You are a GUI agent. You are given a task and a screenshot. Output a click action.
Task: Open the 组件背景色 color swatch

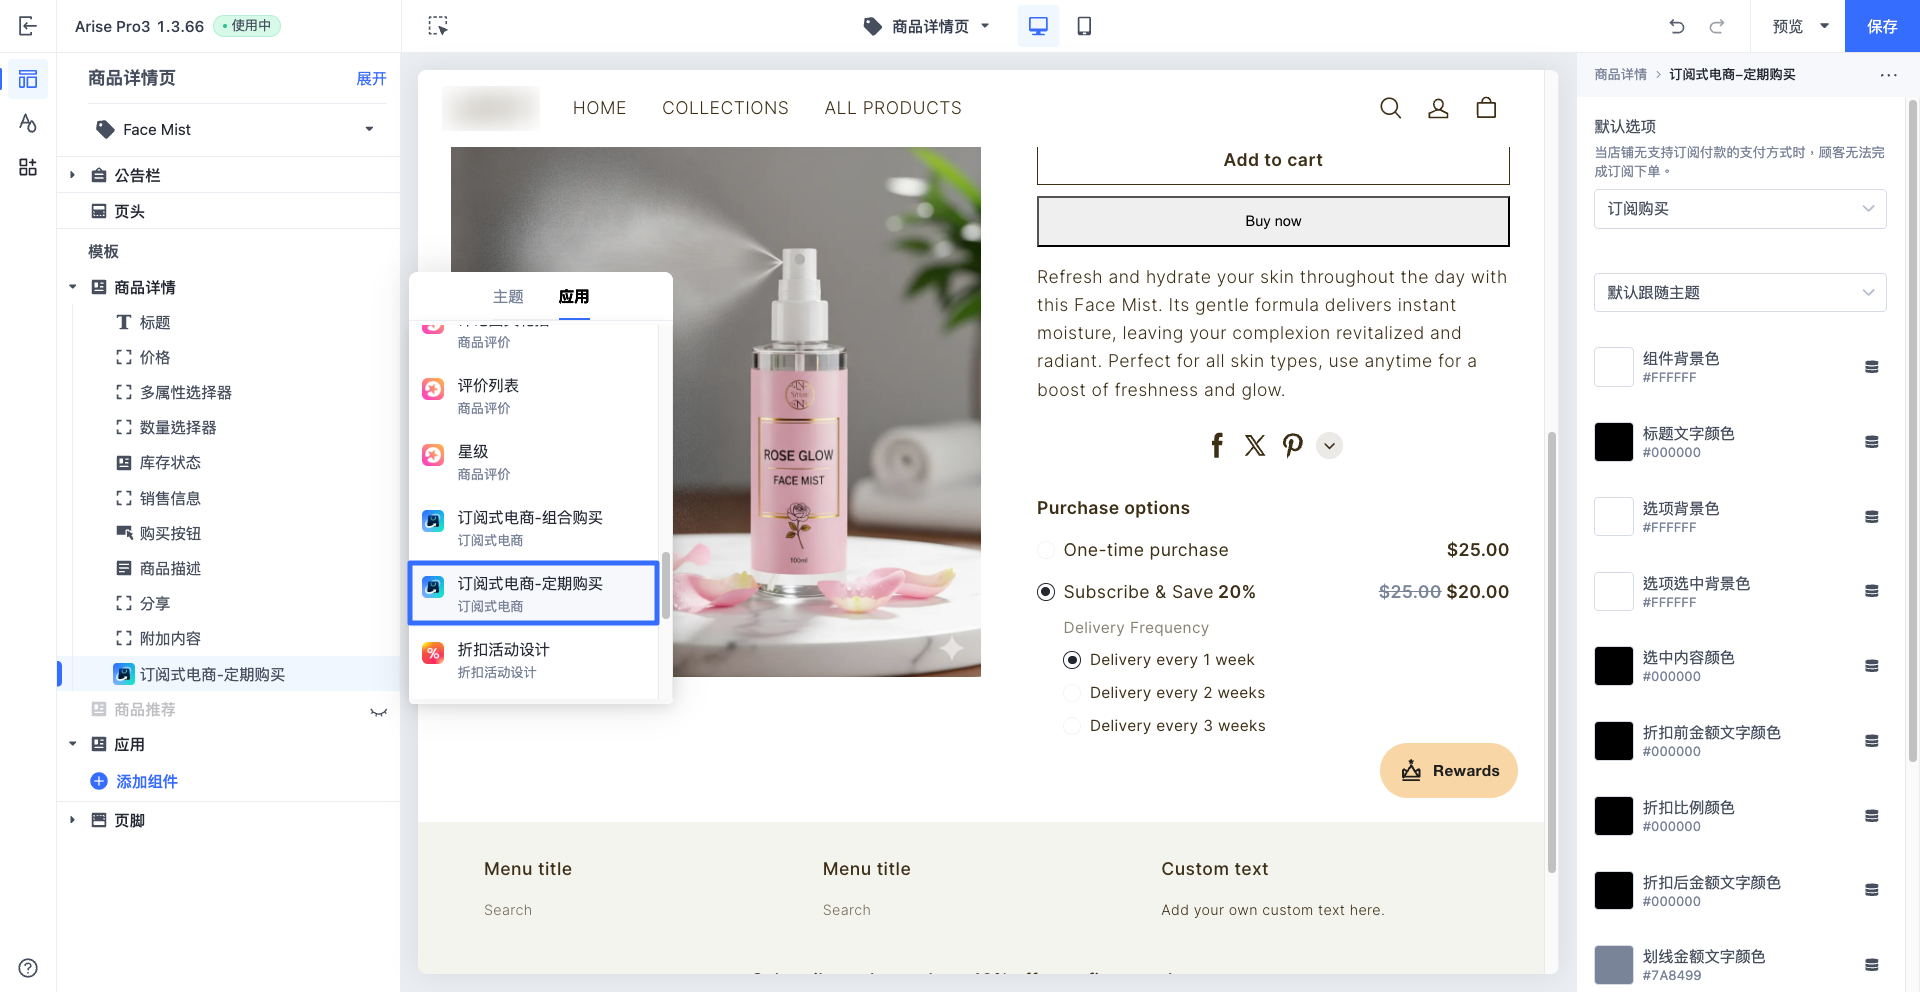[1613, 367]
